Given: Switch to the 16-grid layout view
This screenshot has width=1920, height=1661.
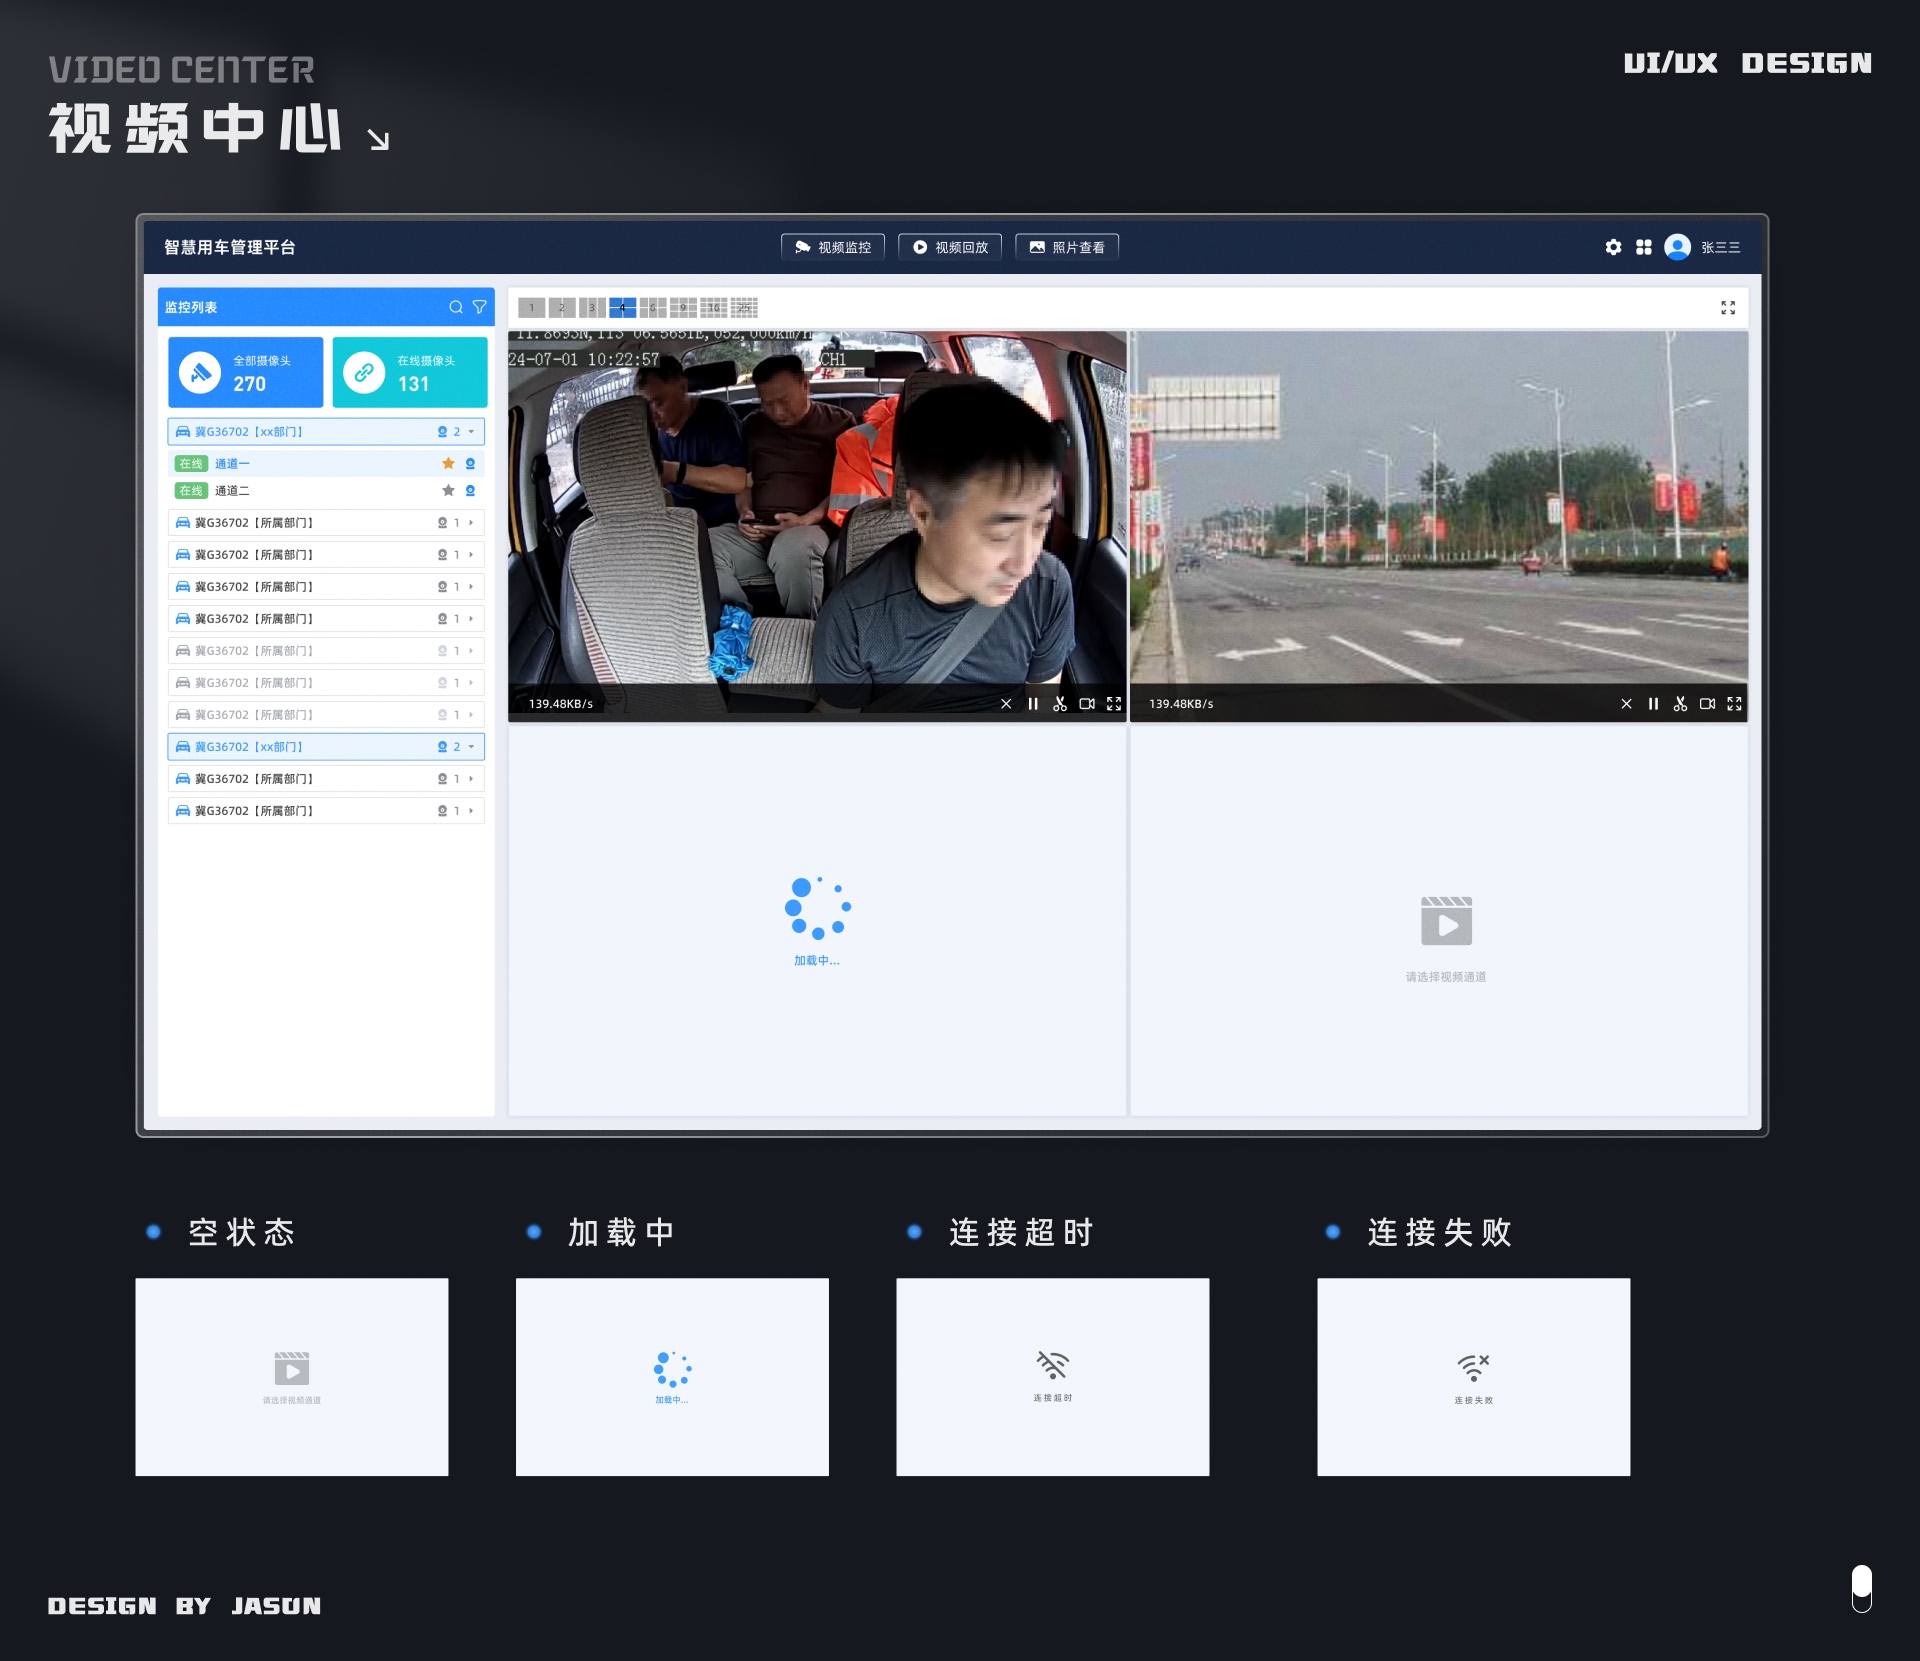Looking at the screenshot, I should (713, 308).
